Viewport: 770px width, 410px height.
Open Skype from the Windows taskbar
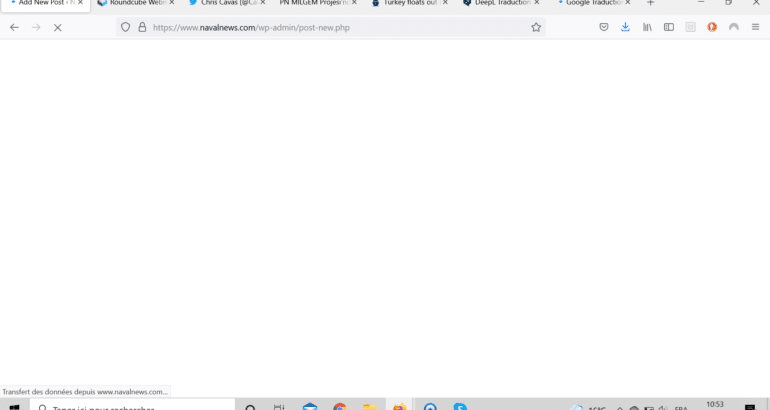point(459,406)
